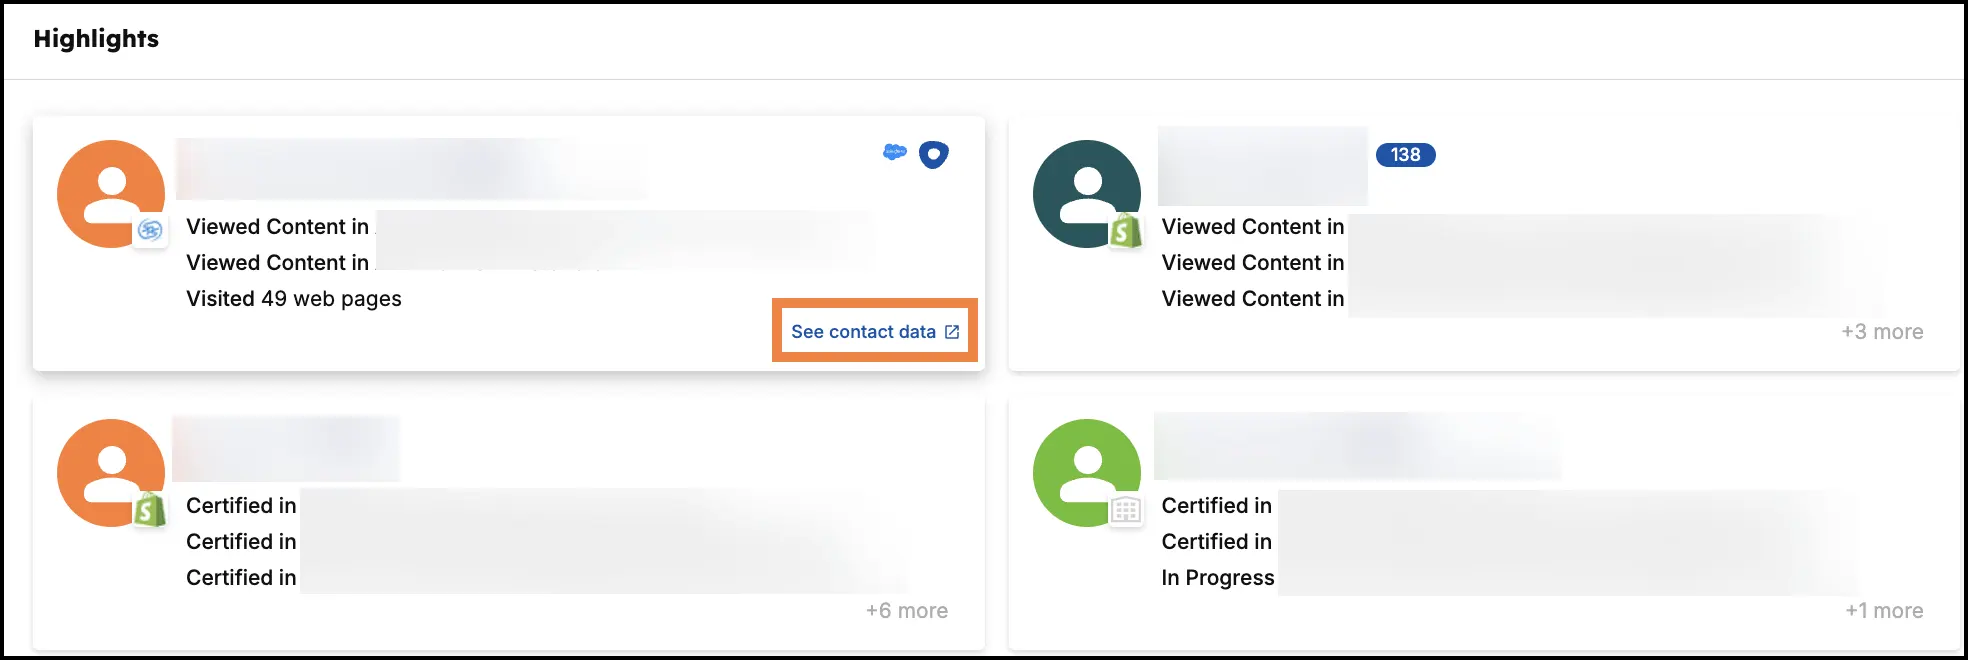Click the Highlights heading
The width and height of the screenshot is (1968, 660).
[x=96, y=39]
